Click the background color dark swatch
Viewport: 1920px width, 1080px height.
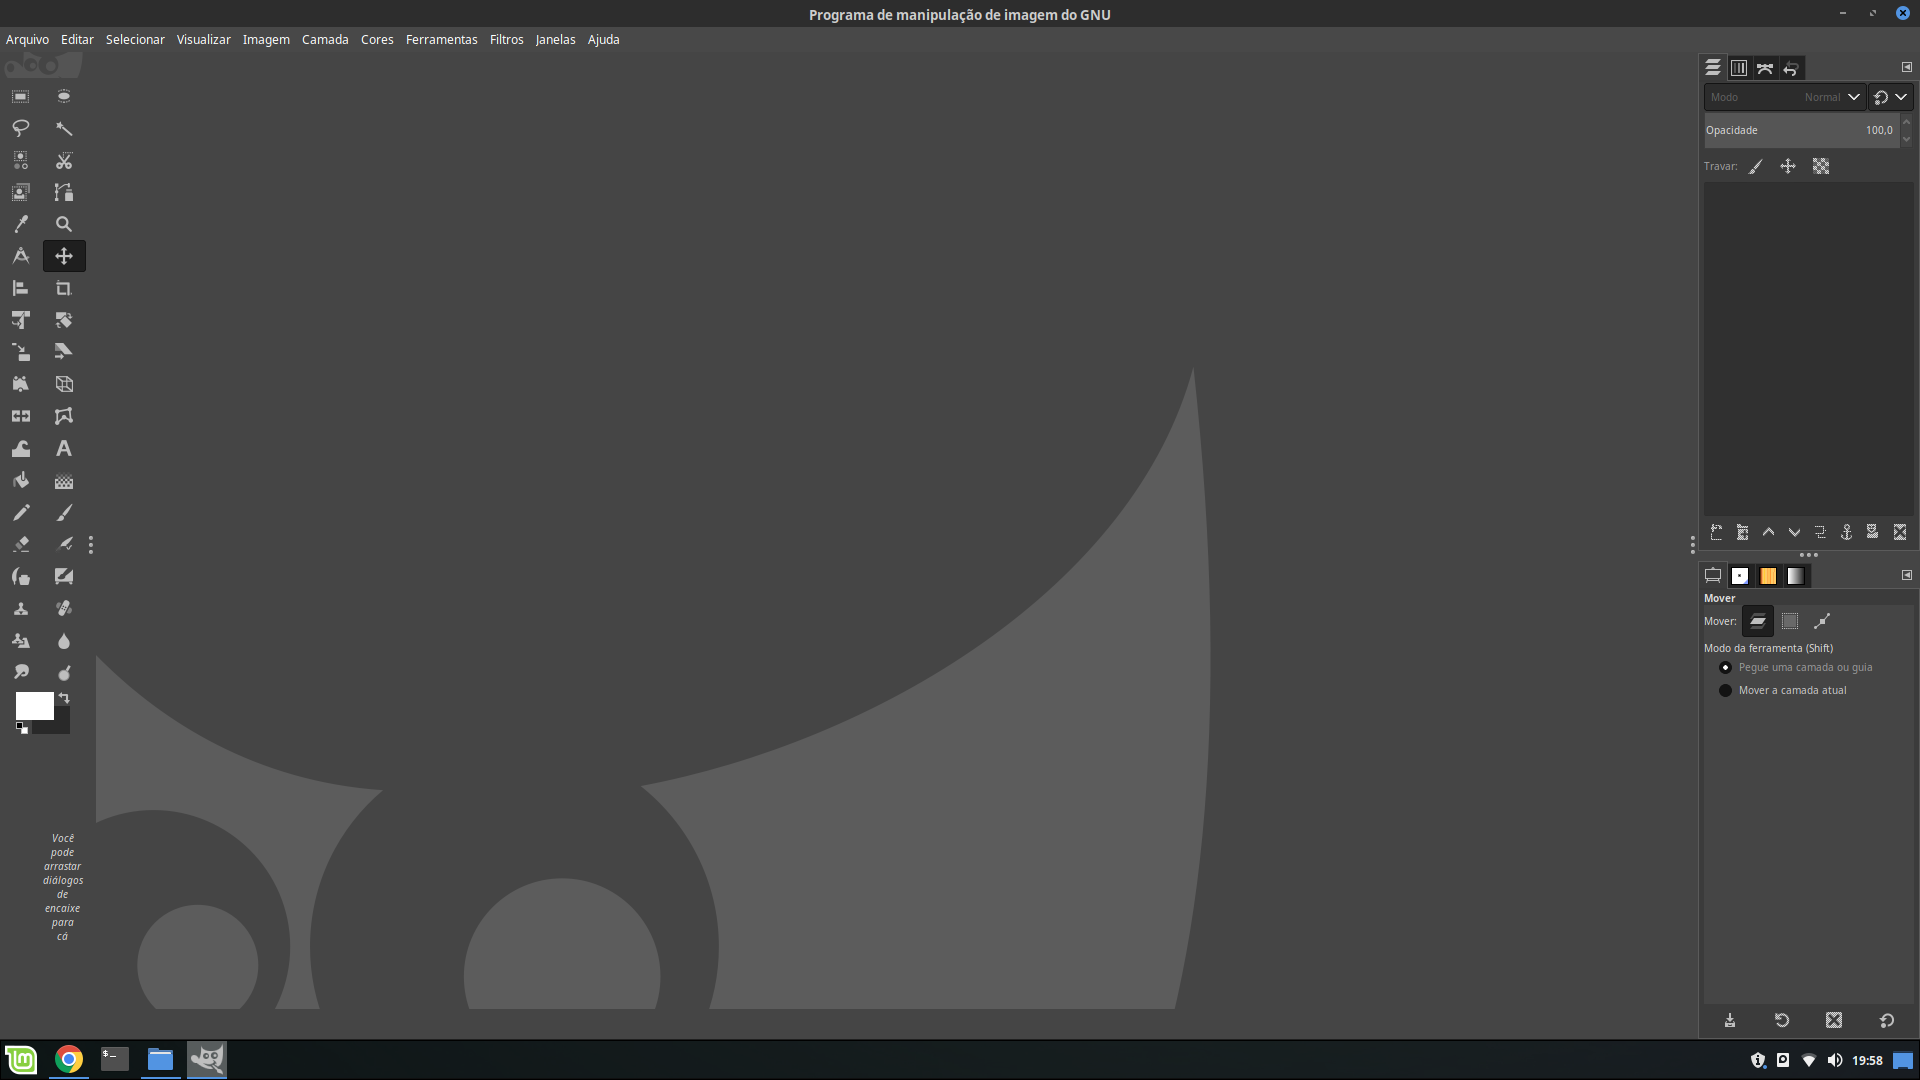tap(60, 725)
